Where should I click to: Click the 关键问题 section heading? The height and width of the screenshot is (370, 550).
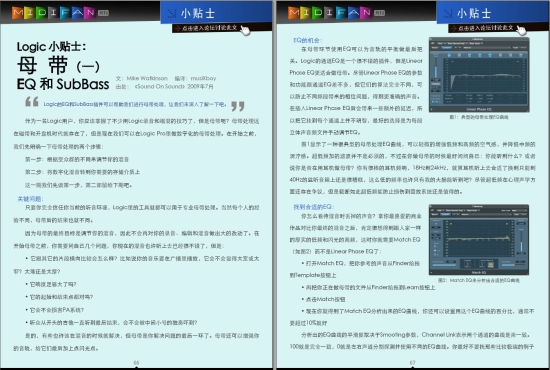tap(30, 199)
